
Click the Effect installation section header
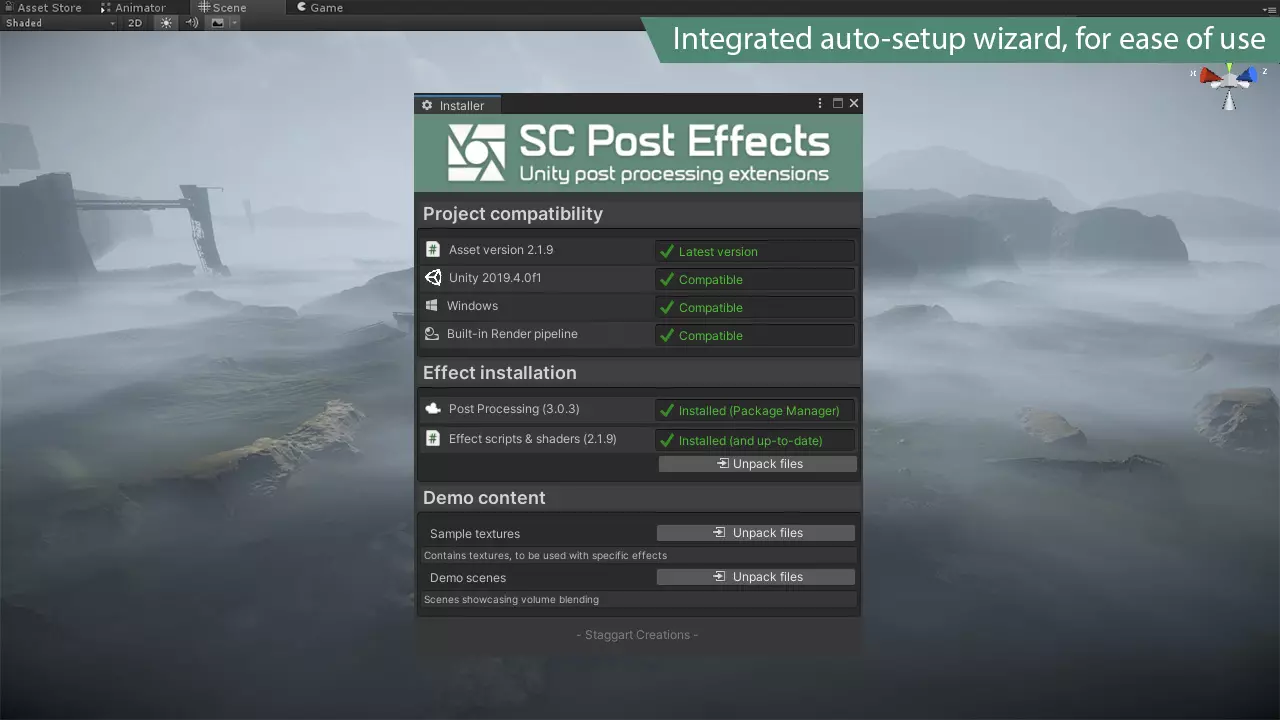point(500,373)
